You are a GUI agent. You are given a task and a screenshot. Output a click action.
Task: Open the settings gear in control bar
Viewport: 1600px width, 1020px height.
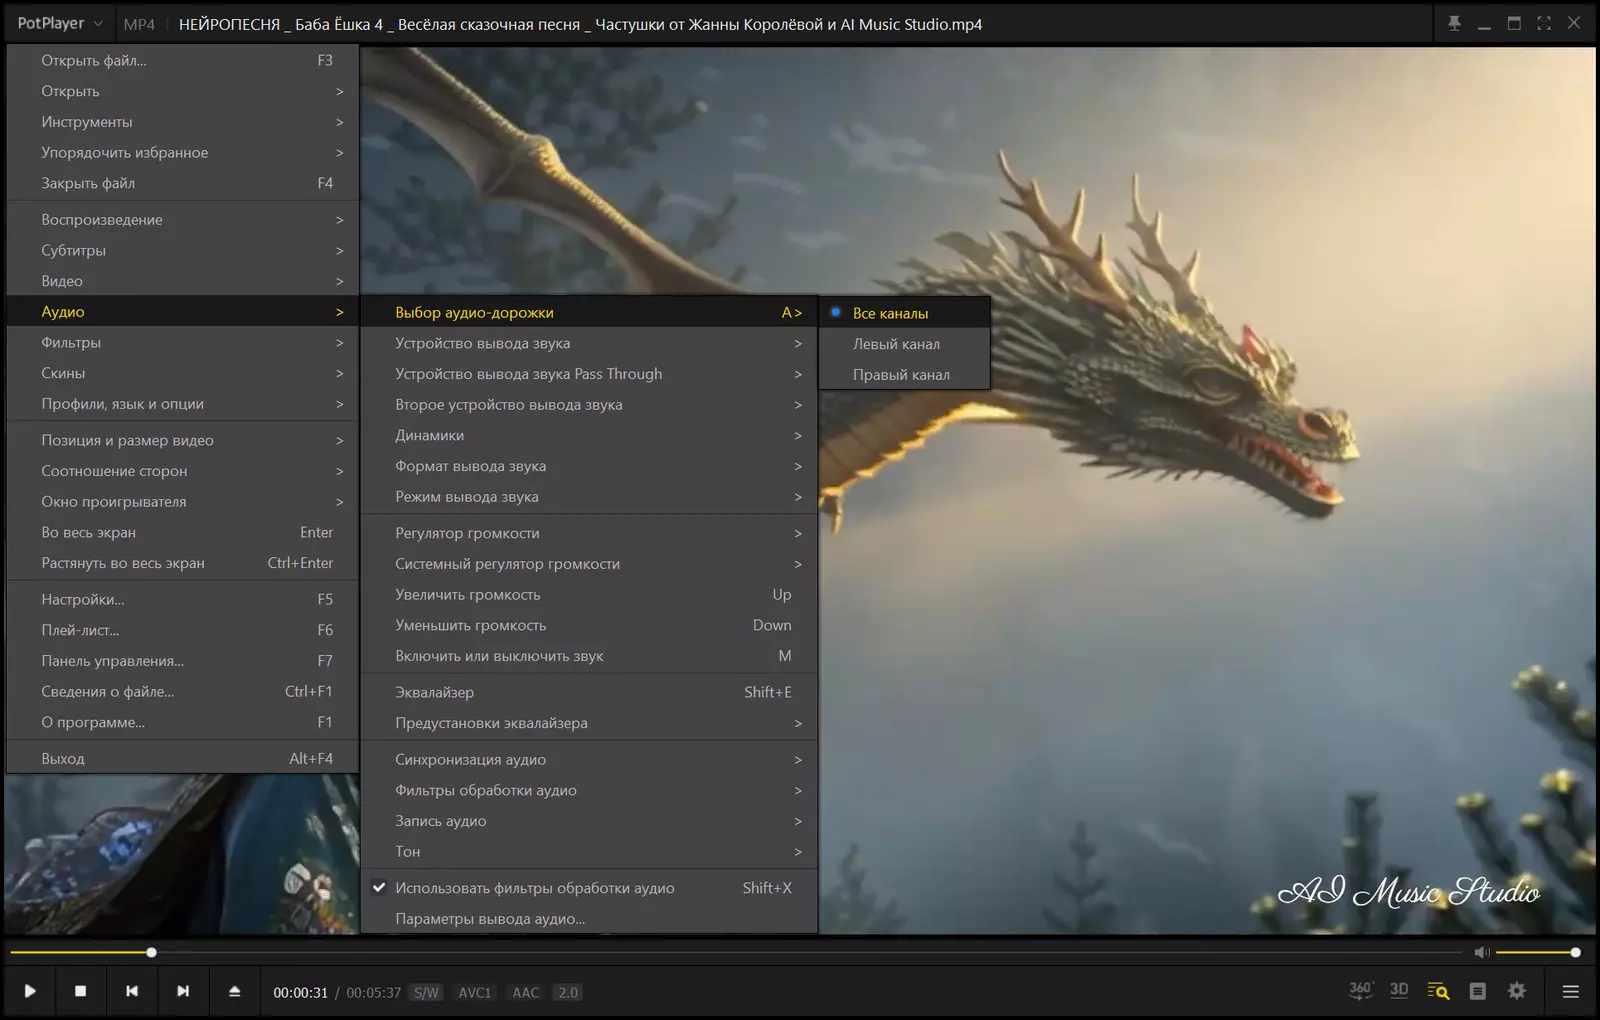(x=1517, y=991)
